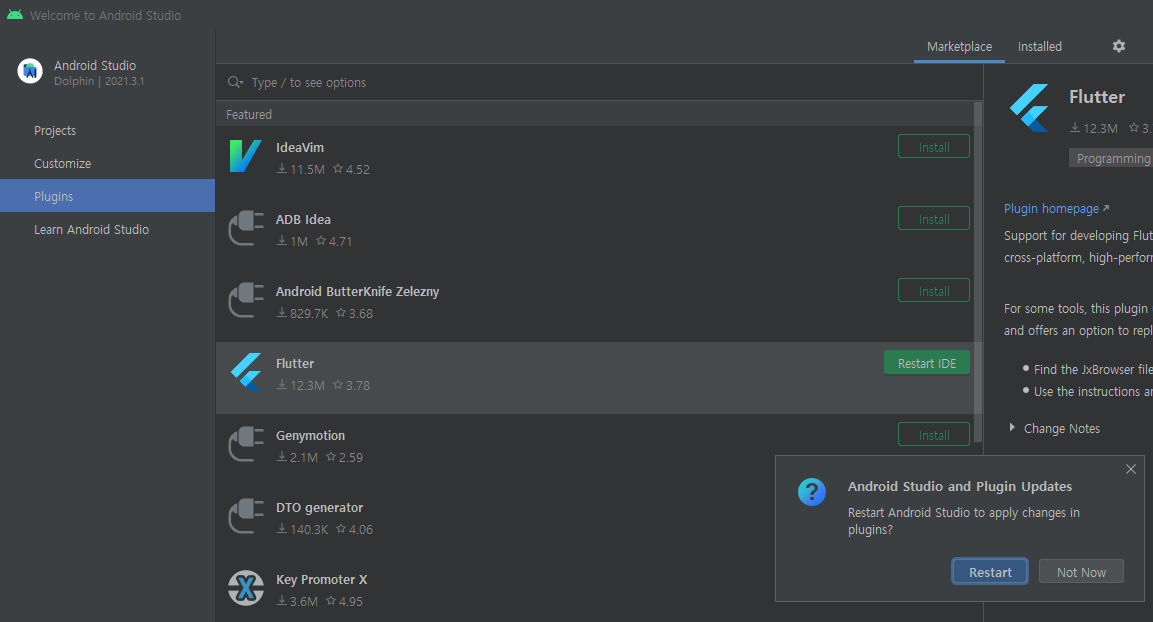Install the Genymotion plugin
Viewport: 1153px width, 622px height.
tap(934, 435)
